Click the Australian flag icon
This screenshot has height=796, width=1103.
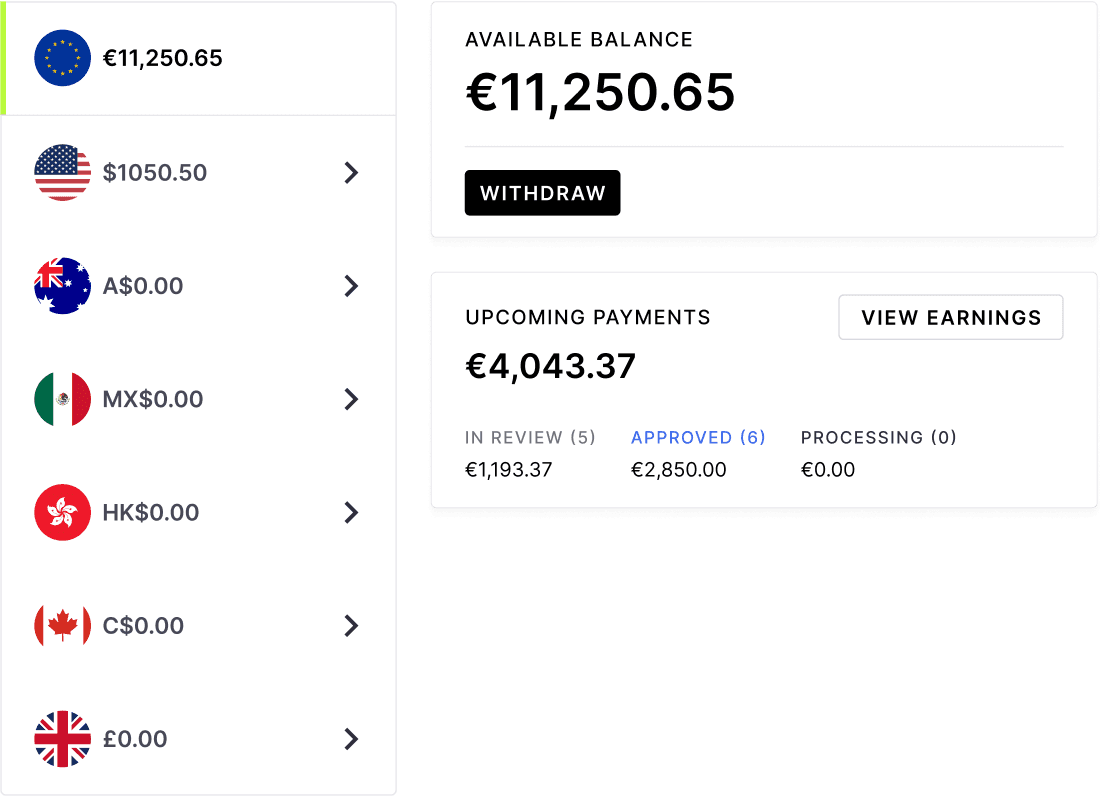[x=63, y=285]
